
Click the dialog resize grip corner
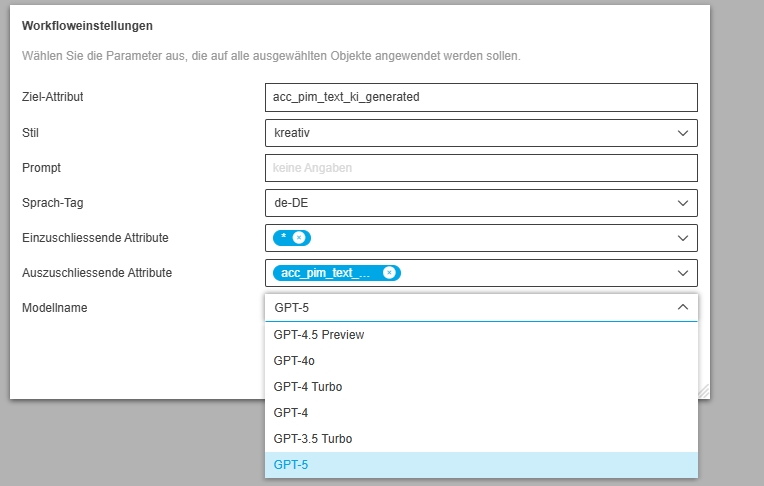click(x=704, y=392)
